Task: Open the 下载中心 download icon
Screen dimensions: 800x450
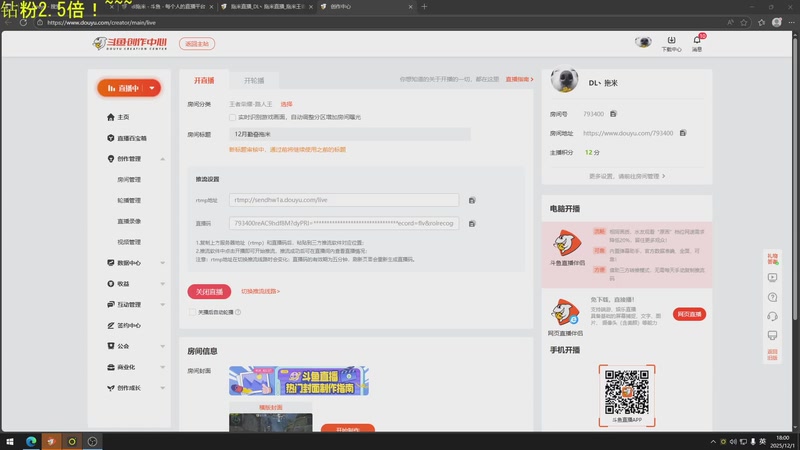Action: pyautogui.click(x=671, y=40)
